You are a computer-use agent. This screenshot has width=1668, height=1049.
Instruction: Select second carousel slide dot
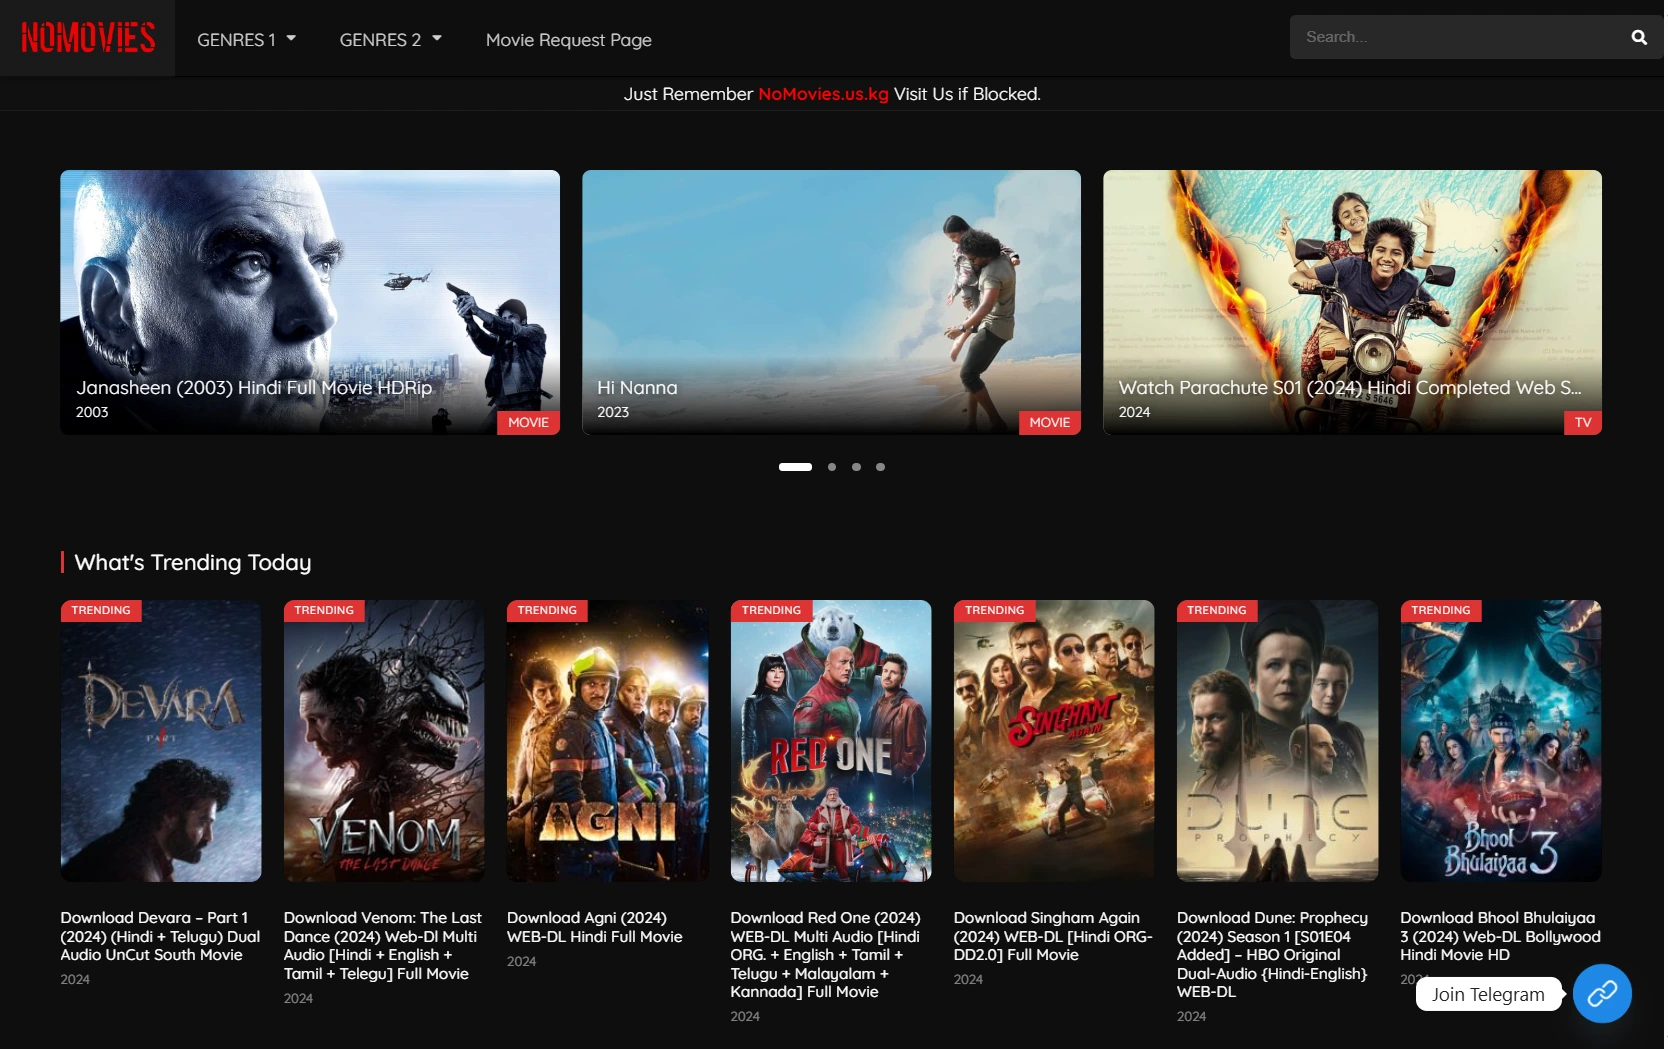(x=832, y=467)
